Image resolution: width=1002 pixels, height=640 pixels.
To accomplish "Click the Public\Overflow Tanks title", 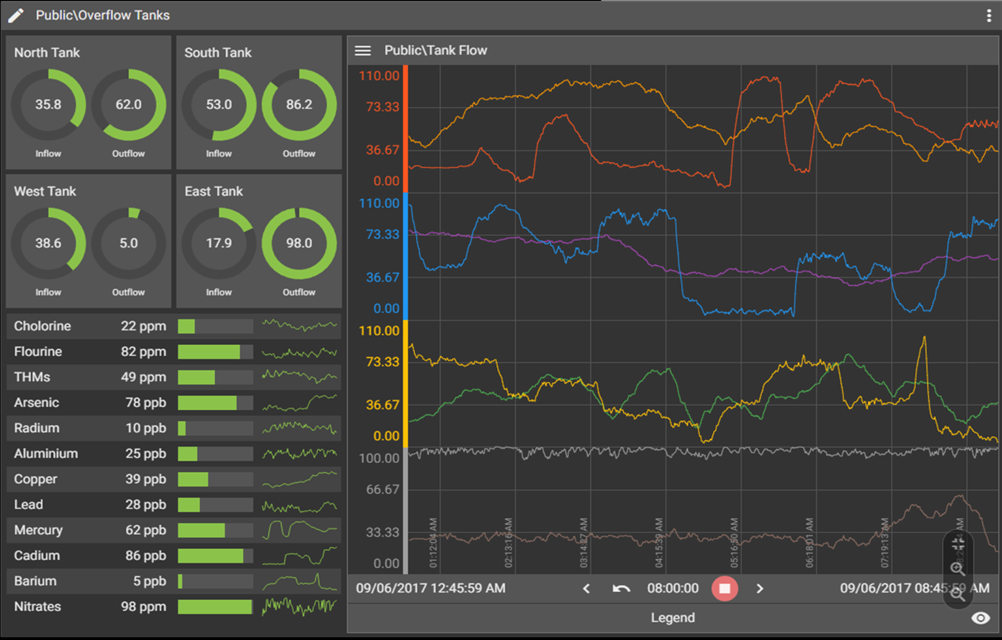I will point(103,15).
